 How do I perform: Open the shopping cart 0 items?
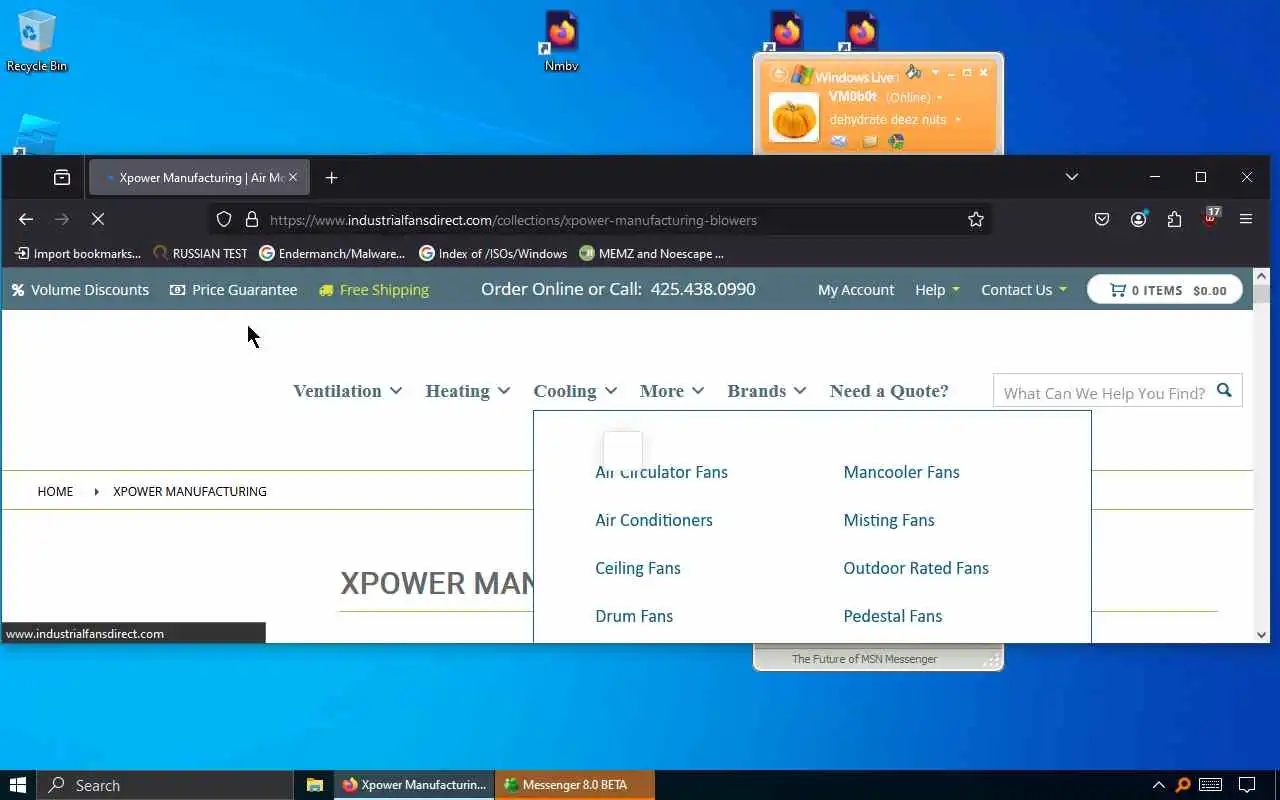pos(1164,290)
